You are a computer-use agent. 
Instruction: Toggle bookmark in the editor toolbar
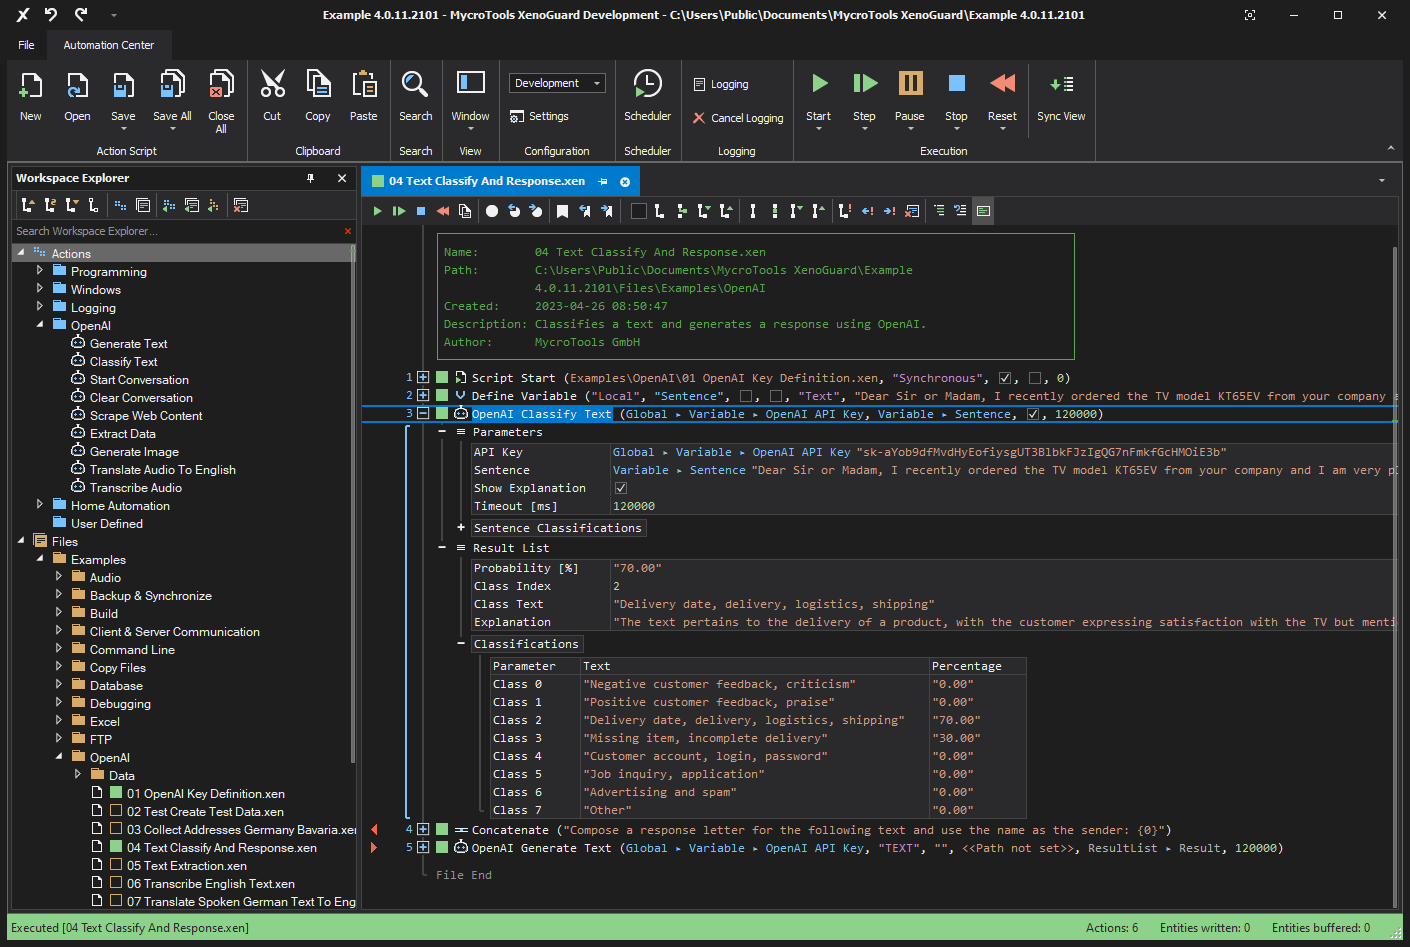(563, 211)
